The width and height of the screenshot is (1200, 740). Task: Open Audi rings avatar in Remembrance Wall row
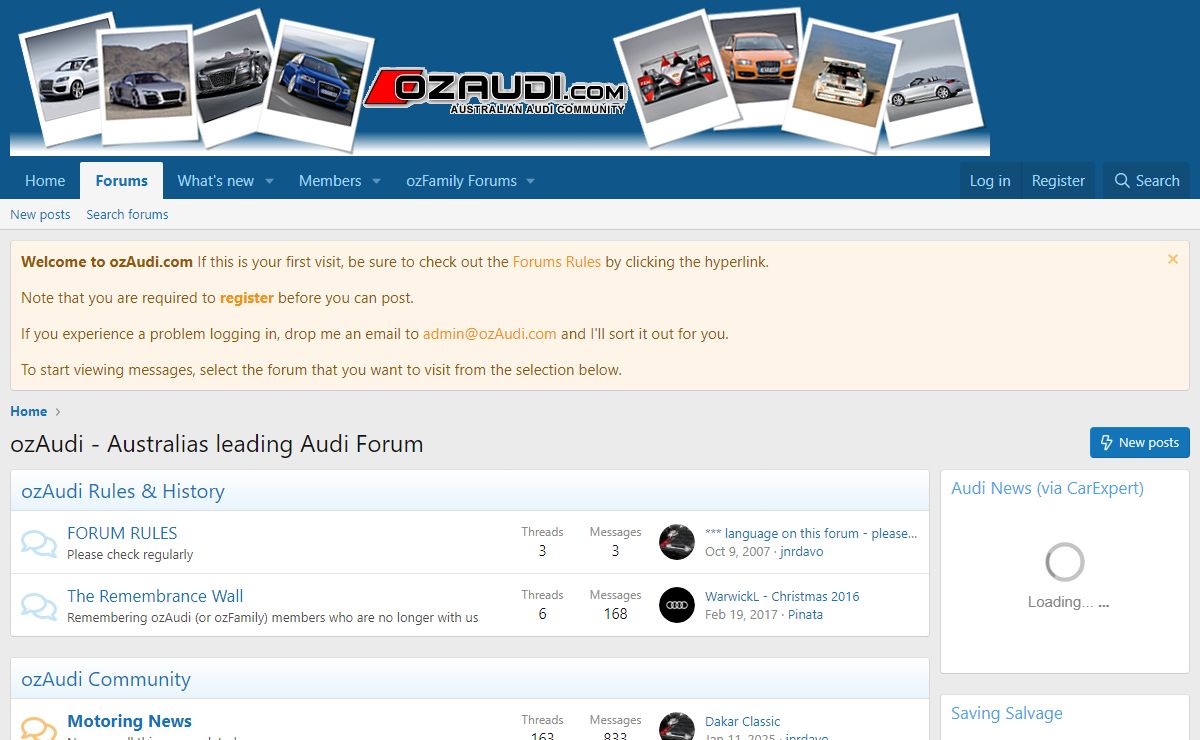[677, 605]
